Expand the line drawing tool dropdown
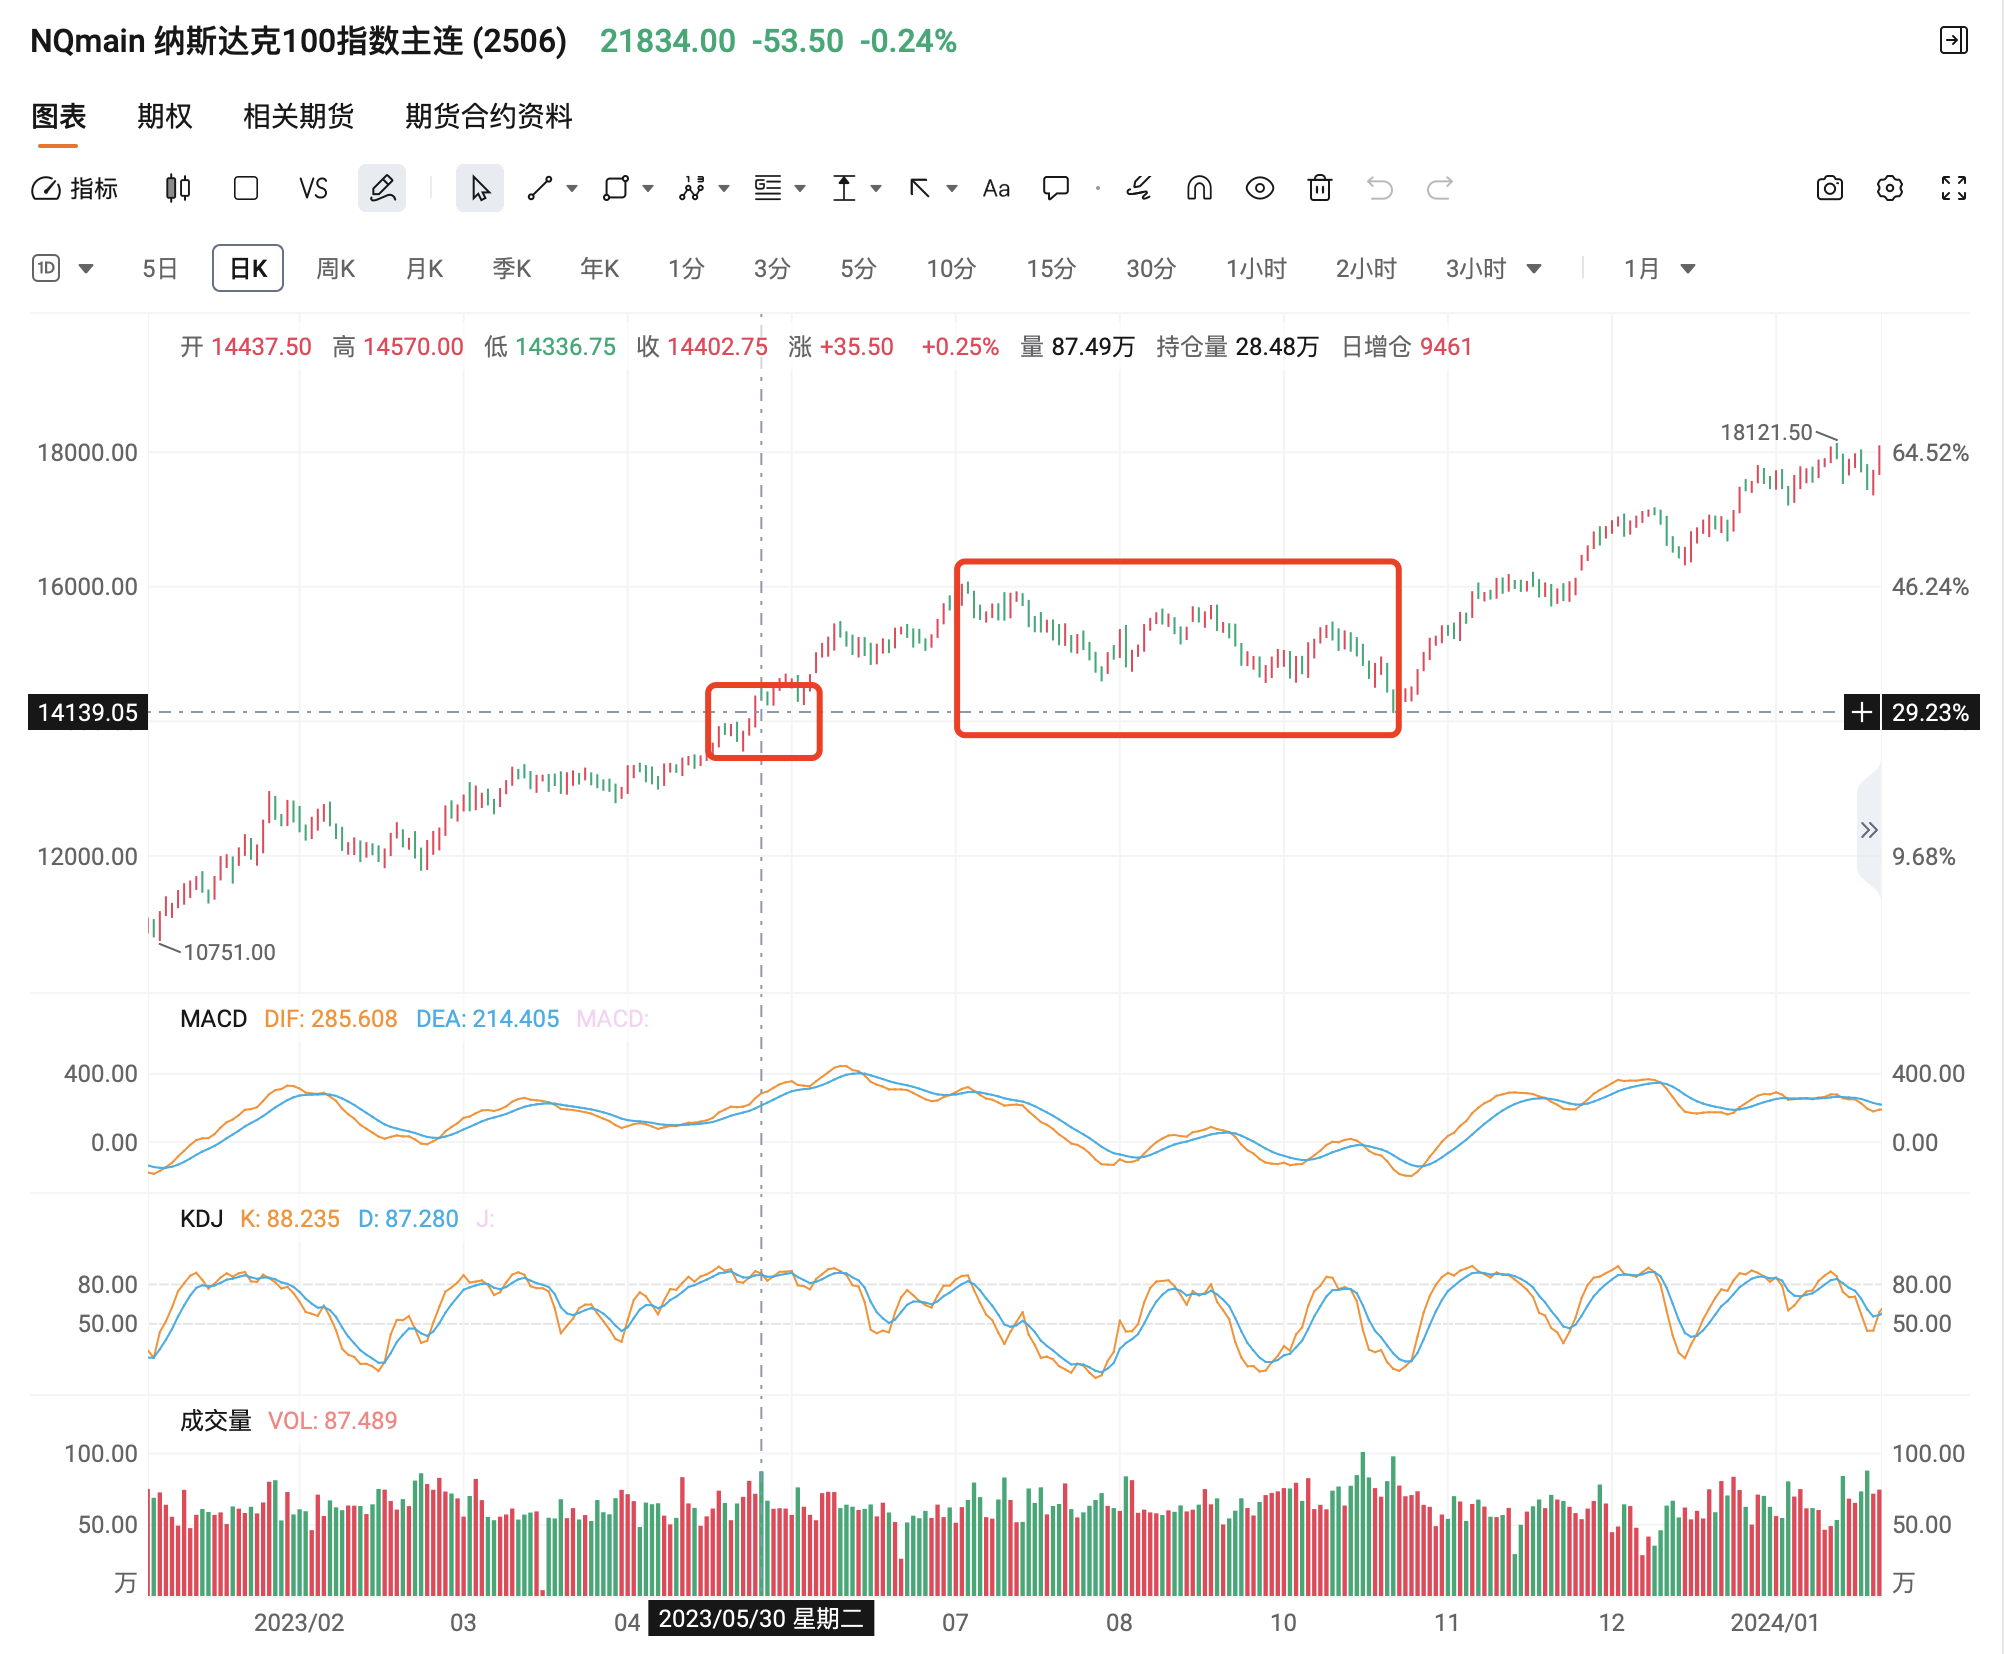Viewport: 2004px width, 1654px height. 572,188
